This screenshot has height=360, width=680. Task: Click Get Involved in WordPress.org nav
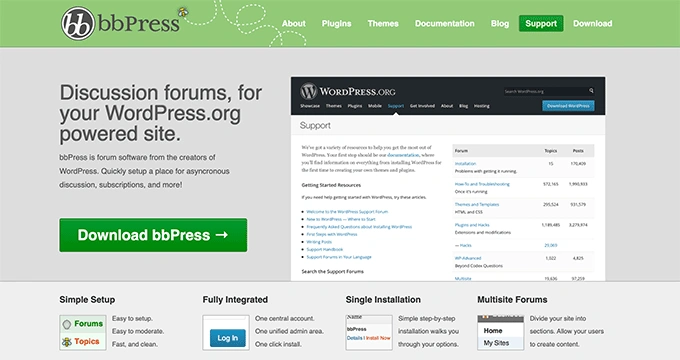pos(422,106)
